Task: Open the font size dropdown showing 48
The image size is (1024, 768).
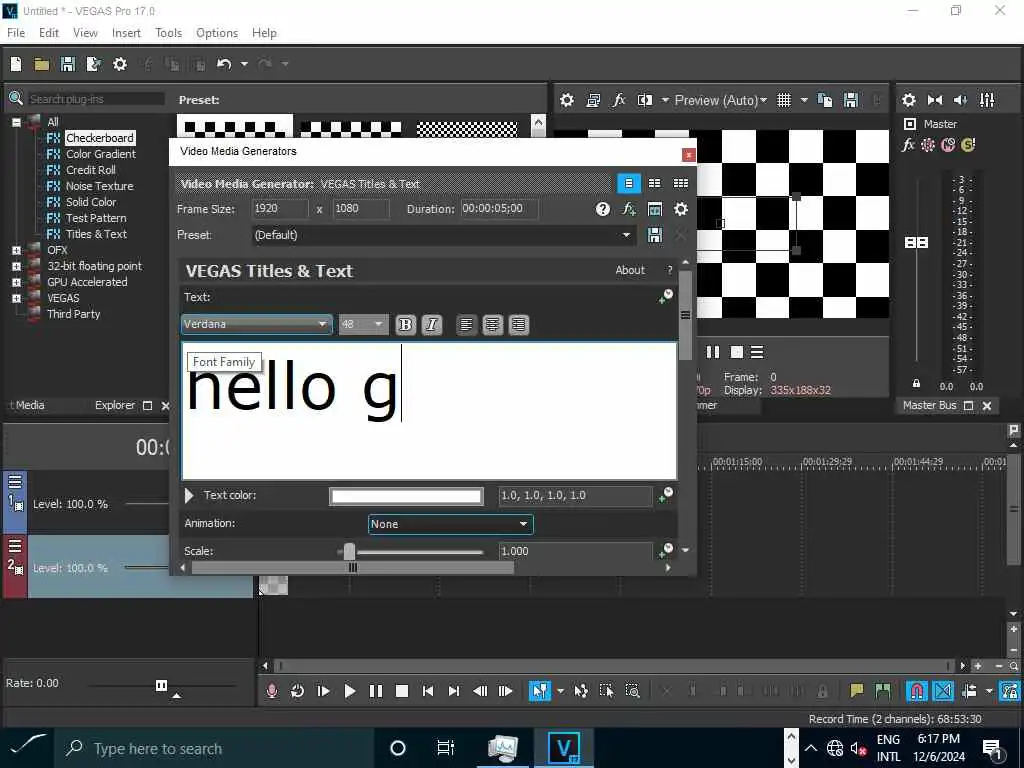Action: 362,324
